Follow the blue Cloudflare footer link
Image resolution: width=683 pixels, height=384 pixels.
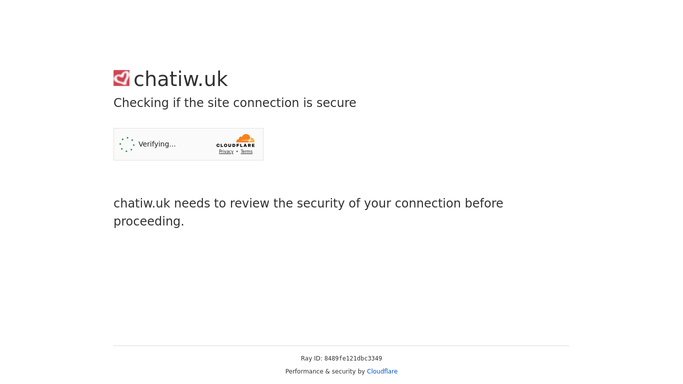point(382,371)
